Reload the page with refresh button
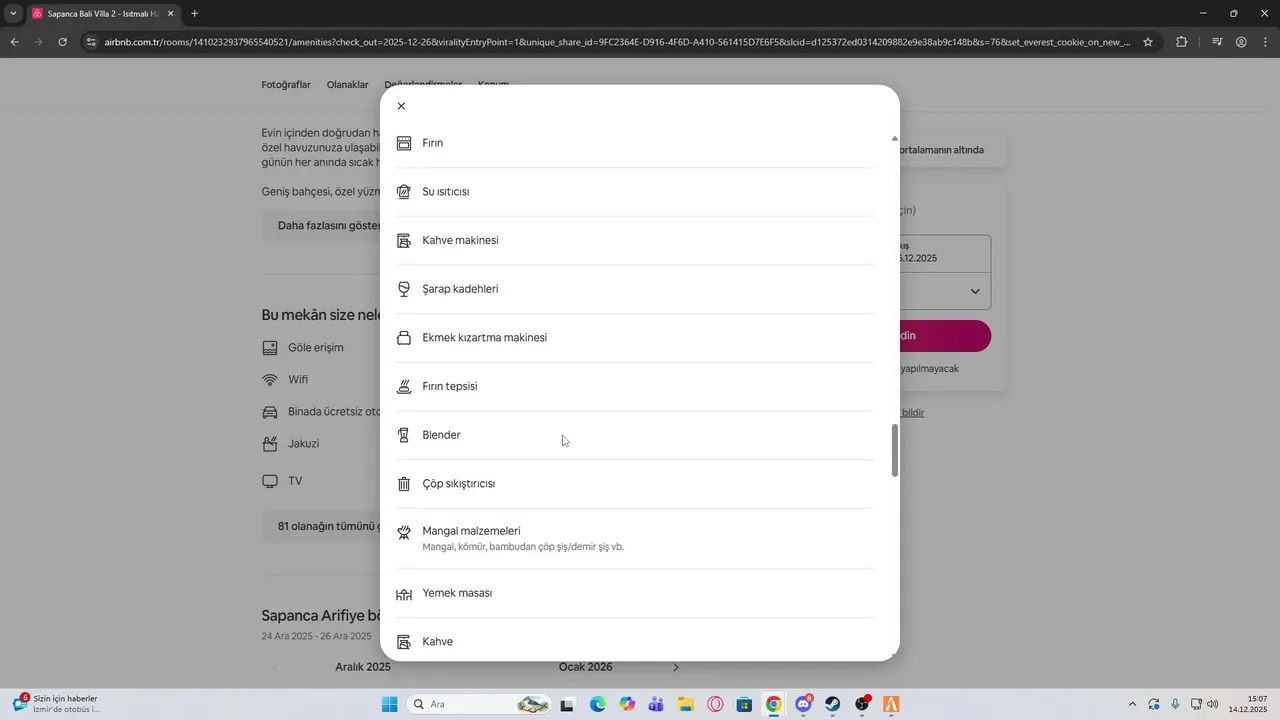This screenshot has width=1280, height=720. (x=63, y=42)
